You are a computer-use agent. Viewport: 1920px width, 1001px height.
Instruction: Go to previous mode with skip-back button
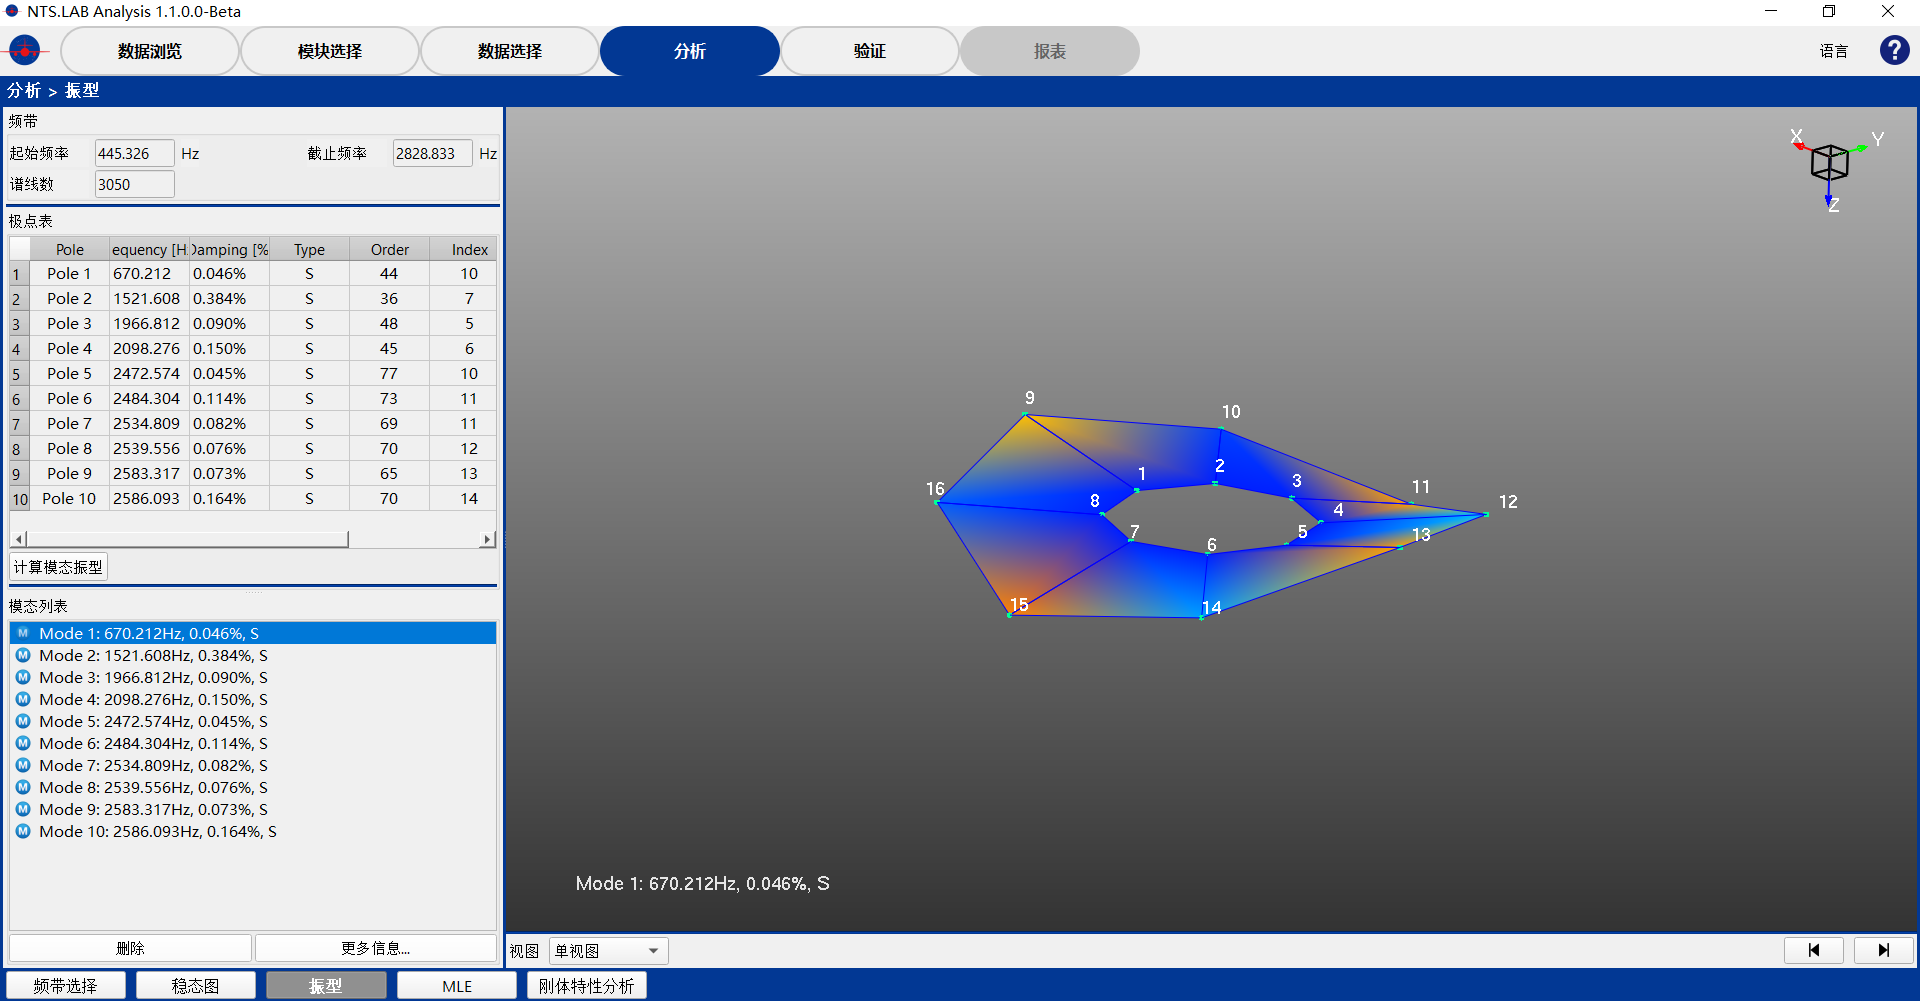tap(1813, 950)
